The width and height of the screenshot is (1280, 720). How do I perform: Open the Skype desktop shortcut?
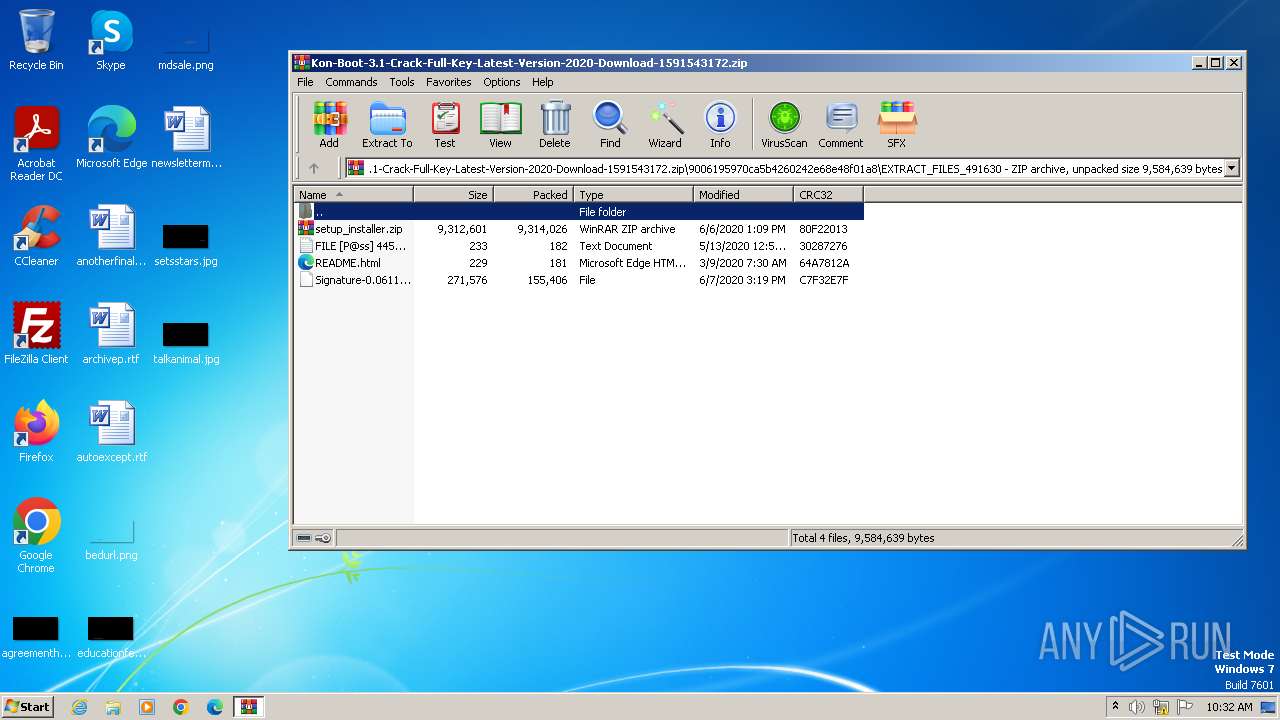point(111,40)
